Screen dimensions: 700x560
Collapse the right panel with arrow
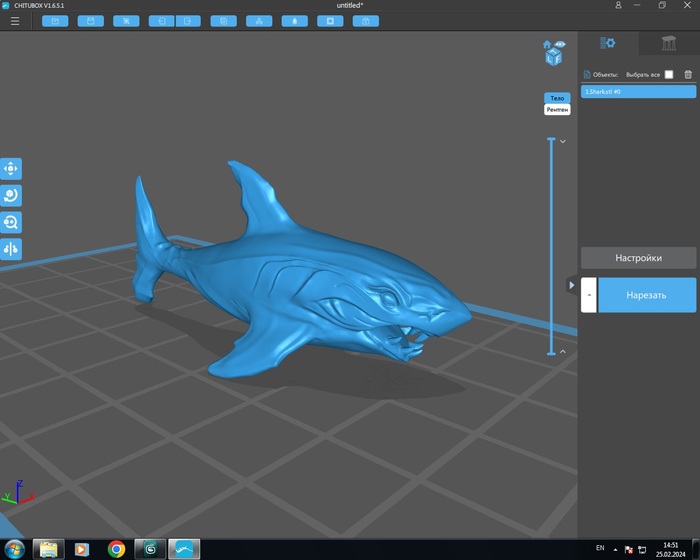(572, 285)
